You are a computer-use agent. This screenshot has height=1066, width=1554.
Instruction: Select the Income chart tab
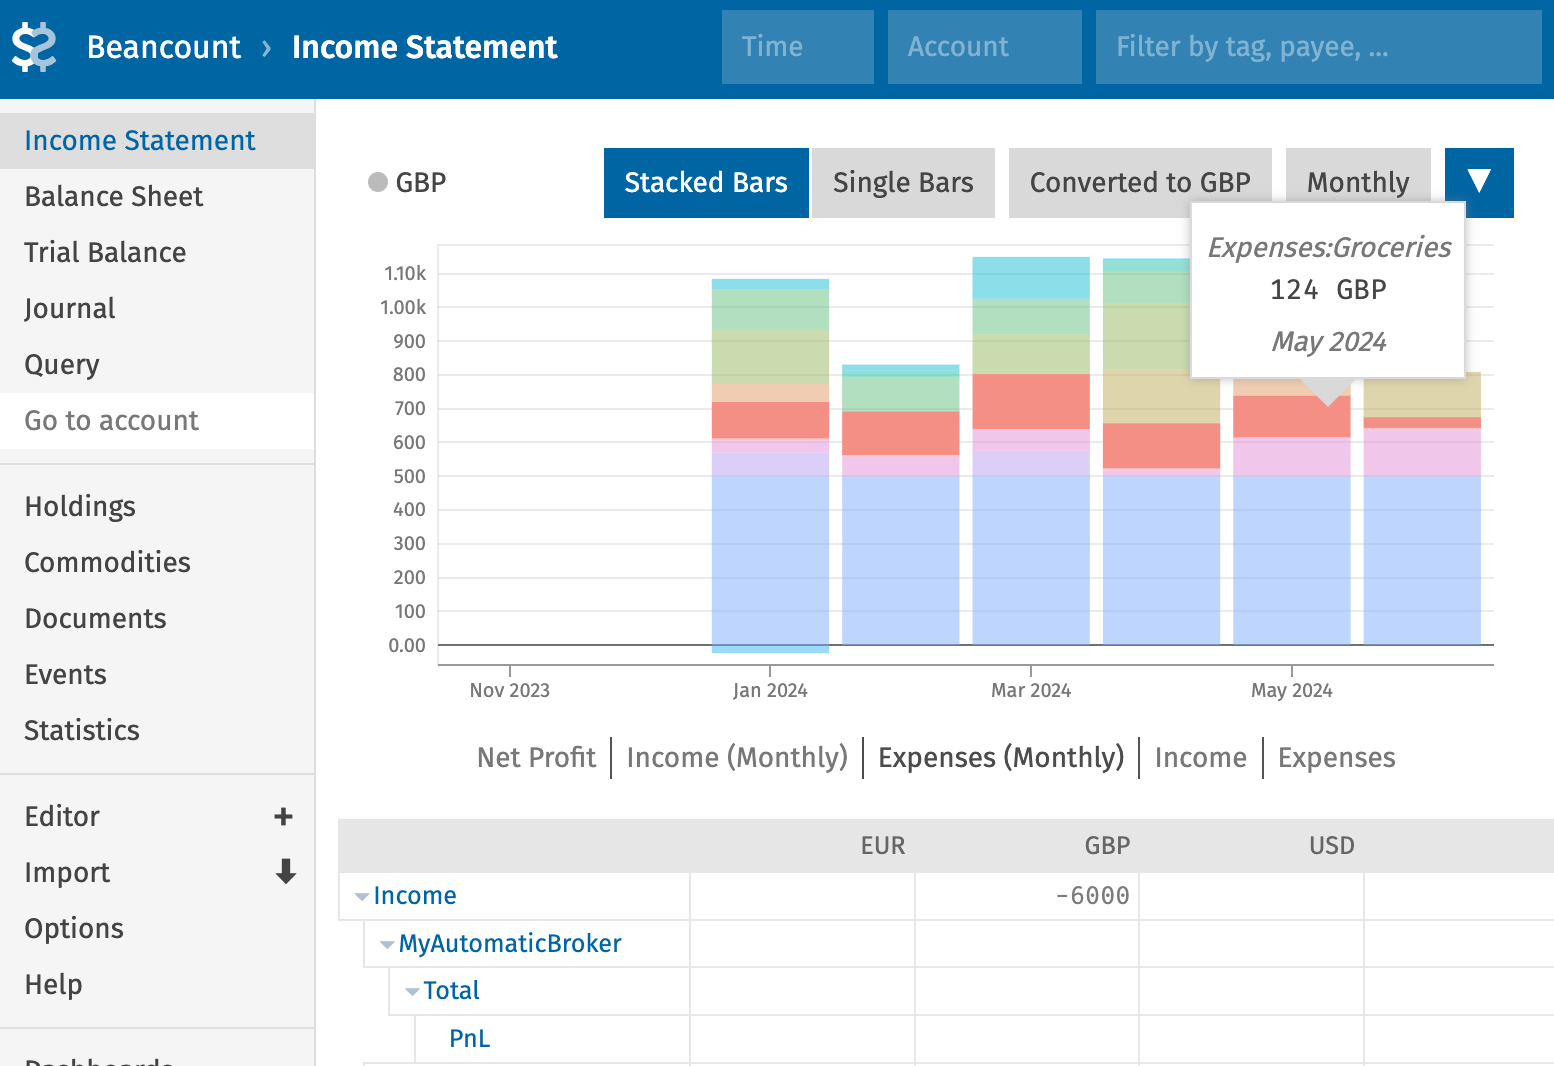pos(1200,758)
